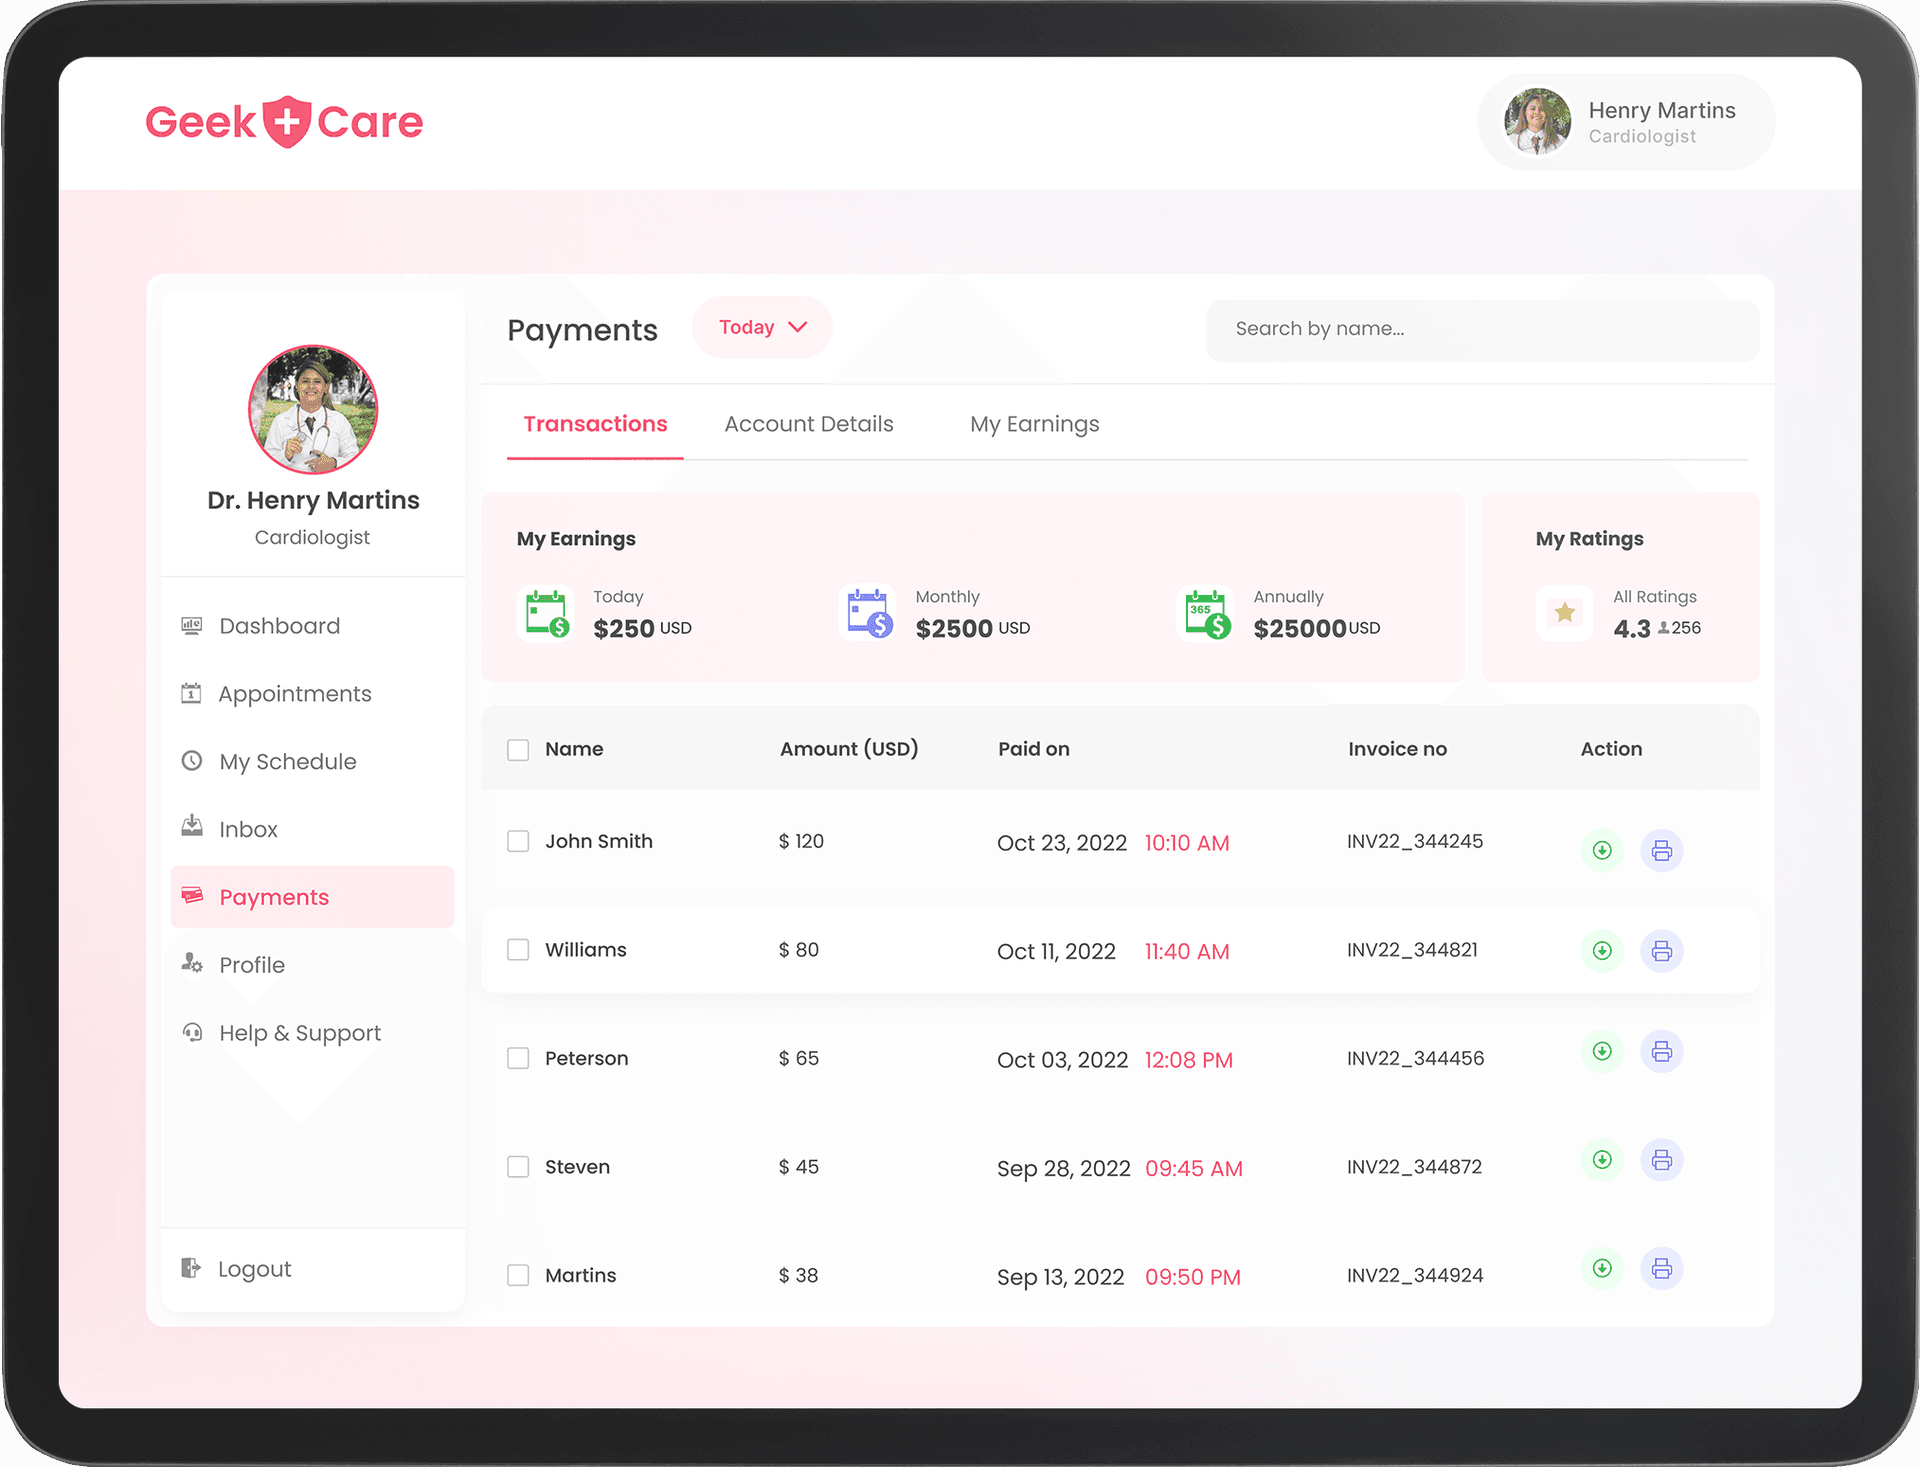Click invoice number INV22_344872

coord(1414,1167)
